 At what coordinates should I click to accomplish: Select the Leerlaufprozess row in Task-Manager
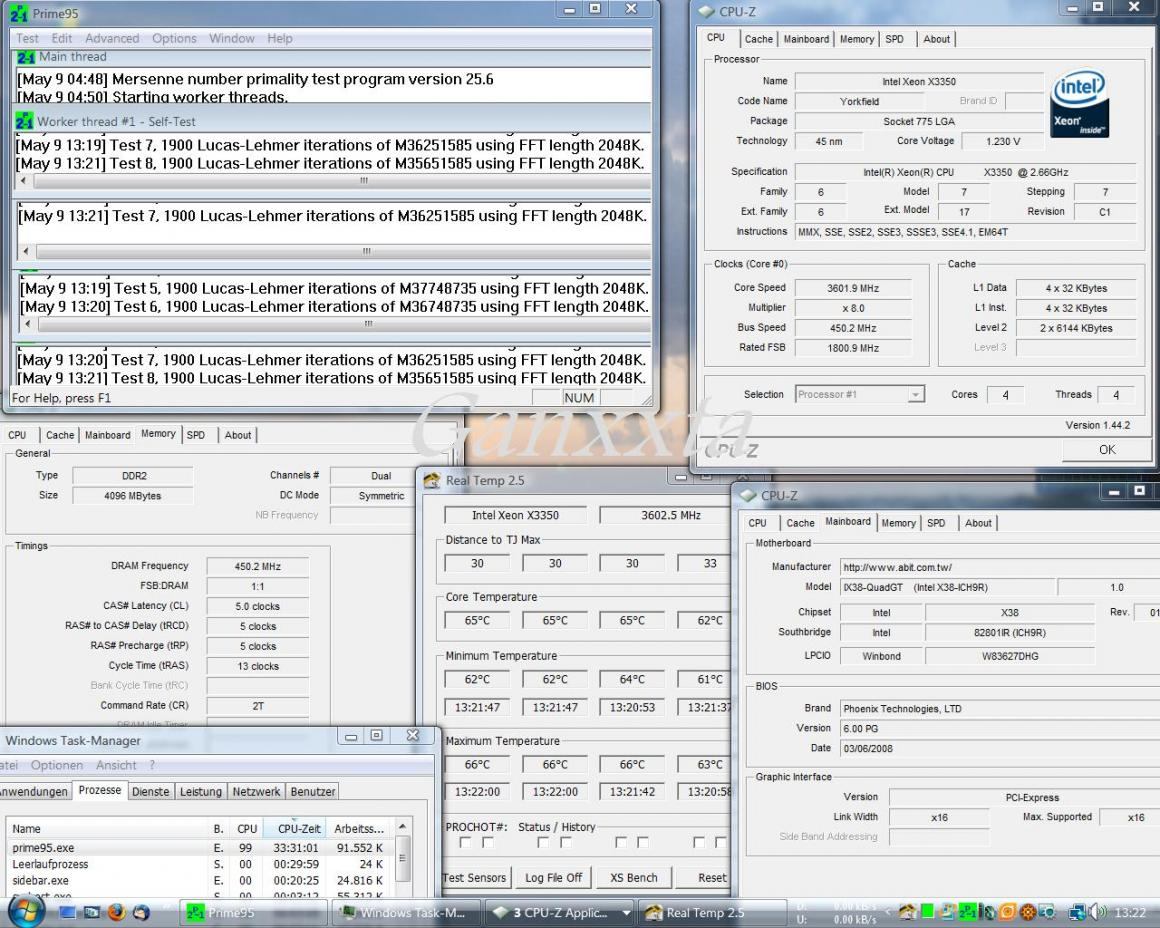coord(200,864)
